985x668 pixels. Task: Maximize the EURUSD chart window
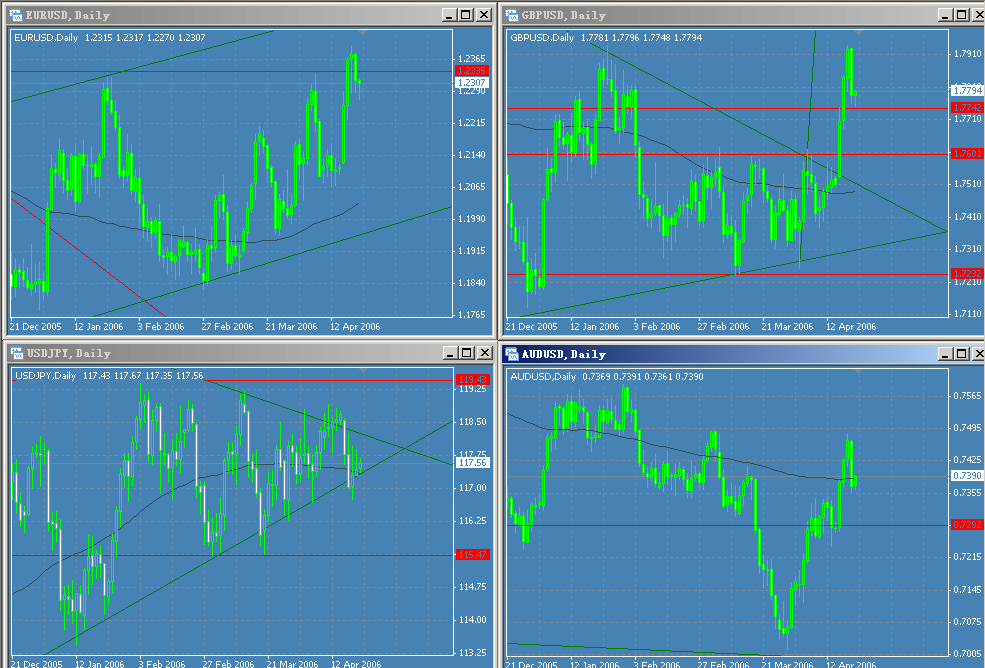click(x=466, y=15)
